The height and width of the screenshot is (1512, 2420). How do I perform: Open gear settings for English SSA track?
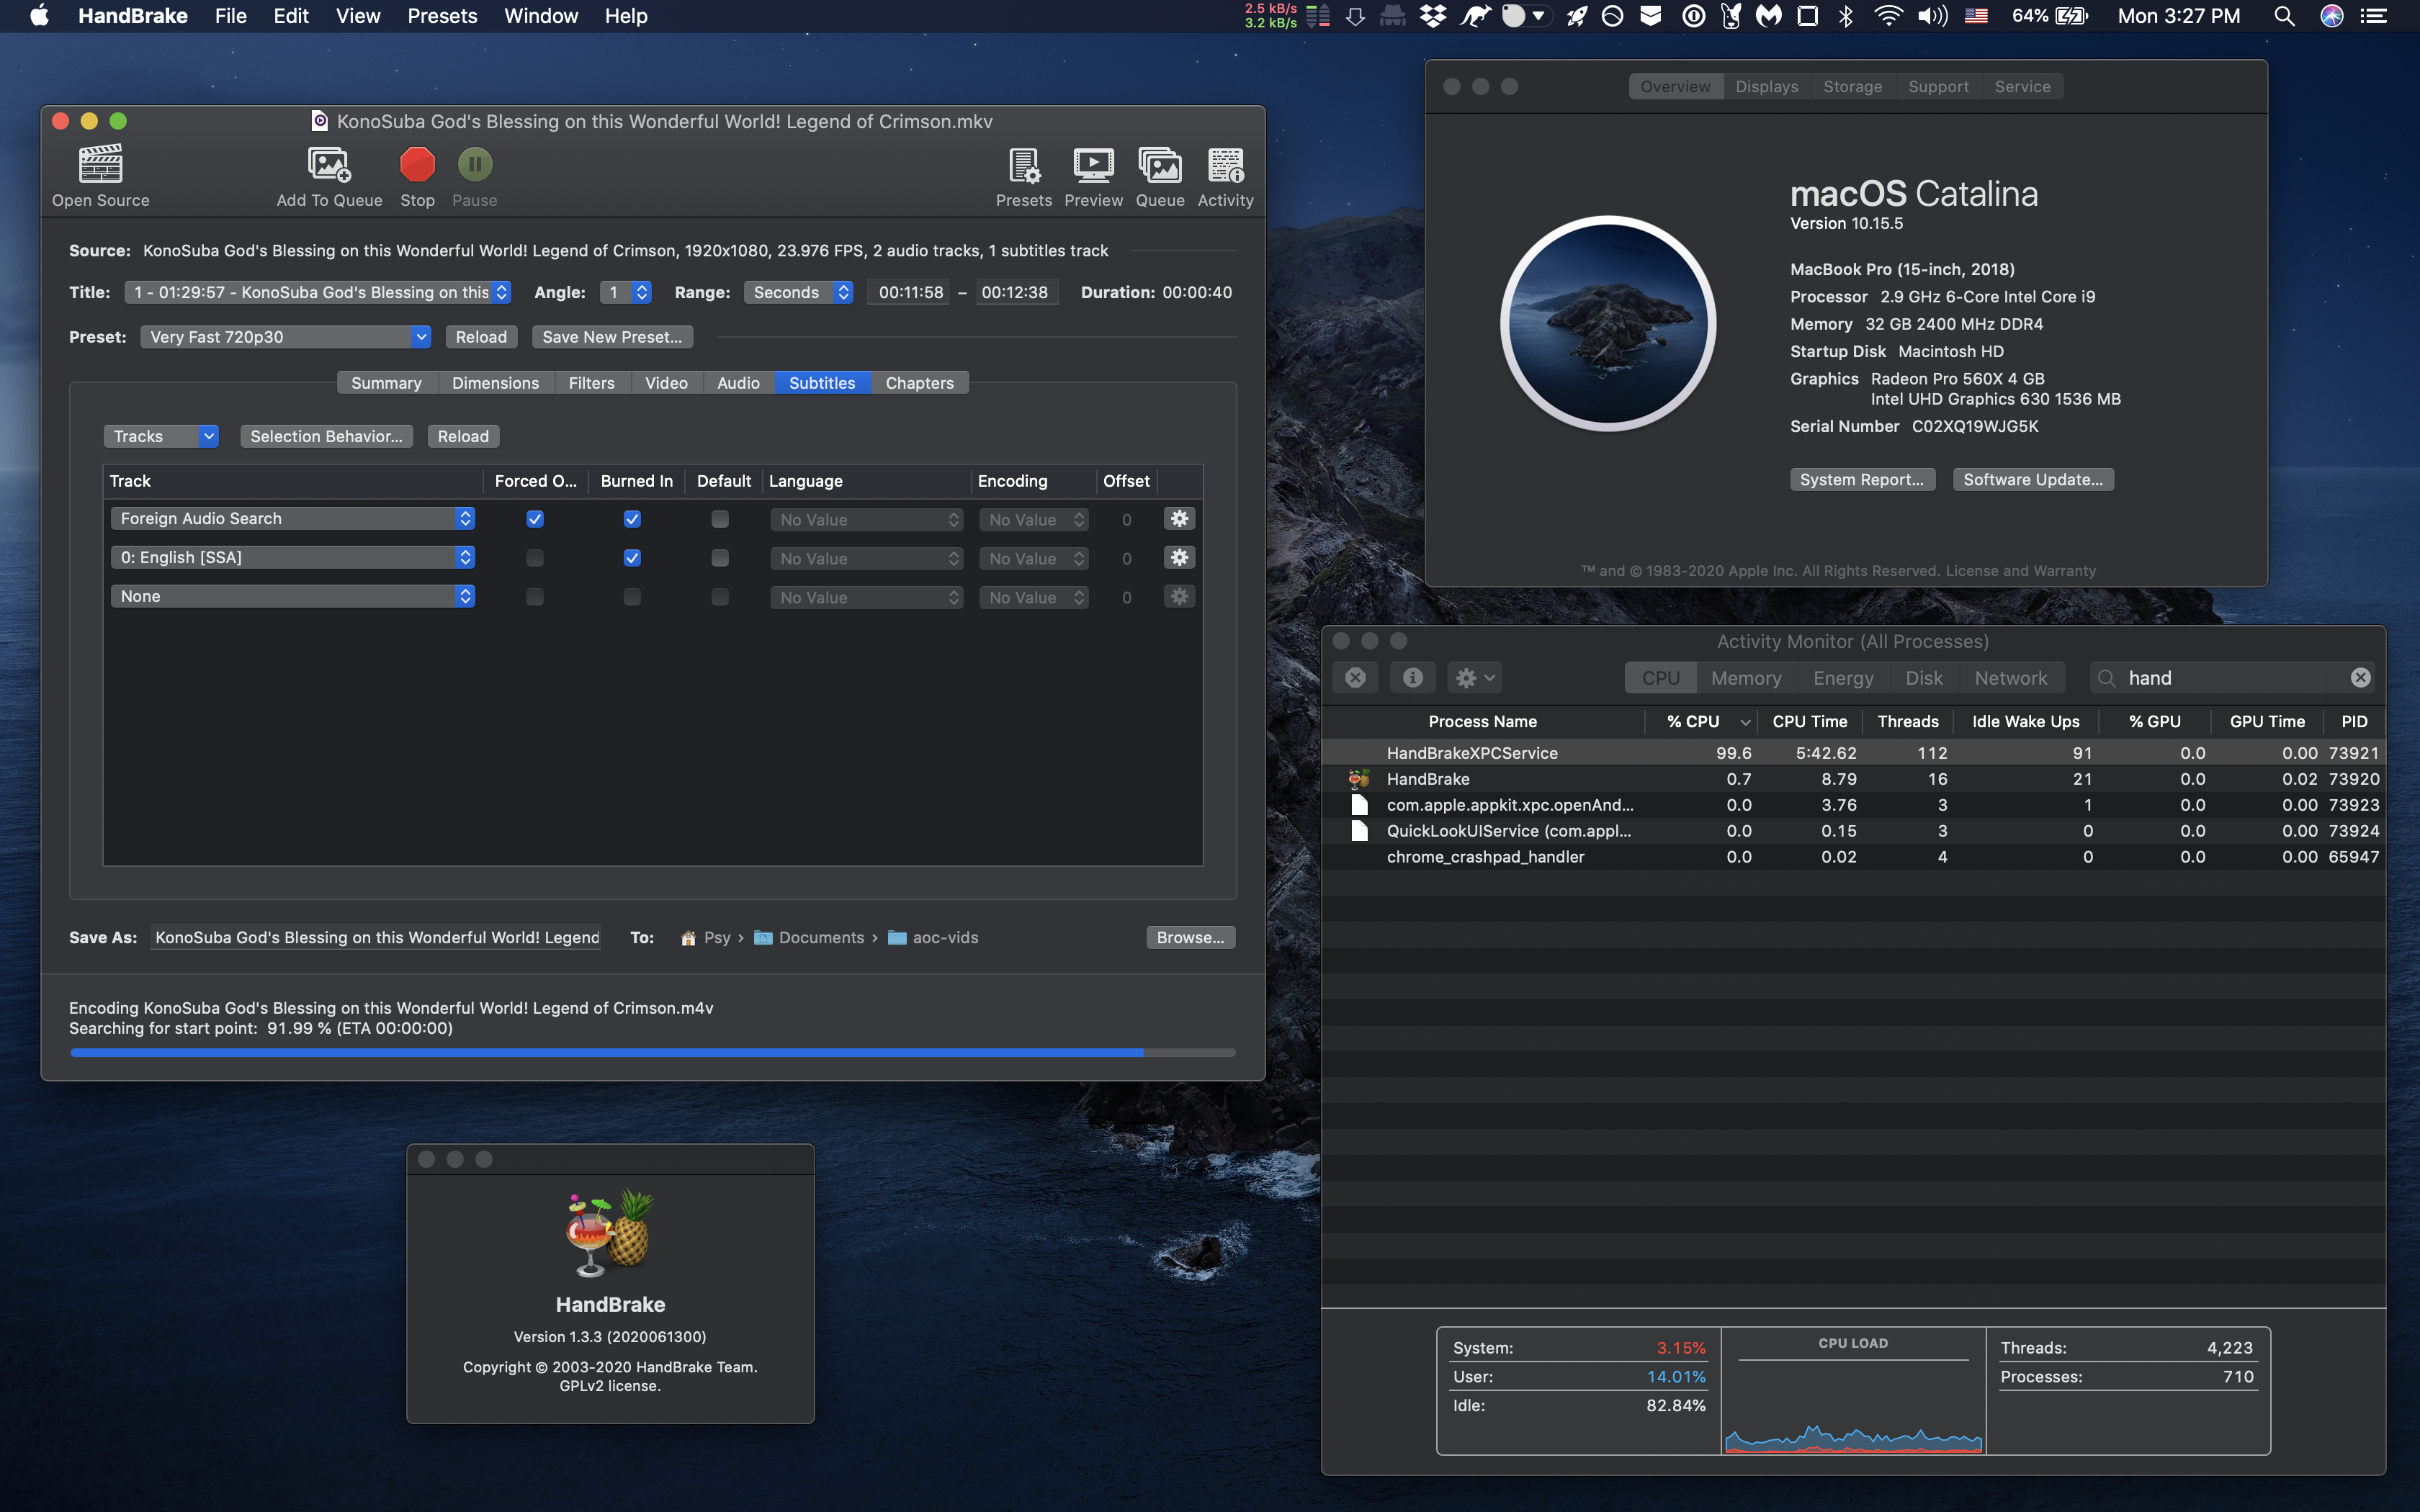1180,557
